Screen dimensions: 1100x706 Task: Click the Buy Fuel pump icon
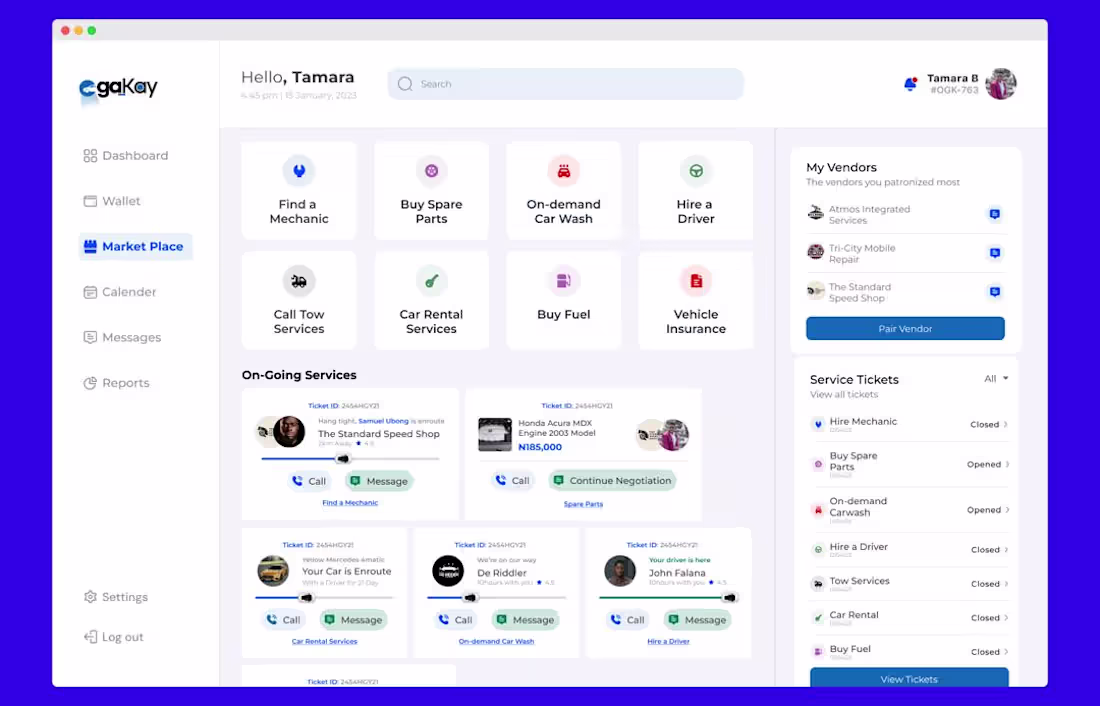coord(563,281)
